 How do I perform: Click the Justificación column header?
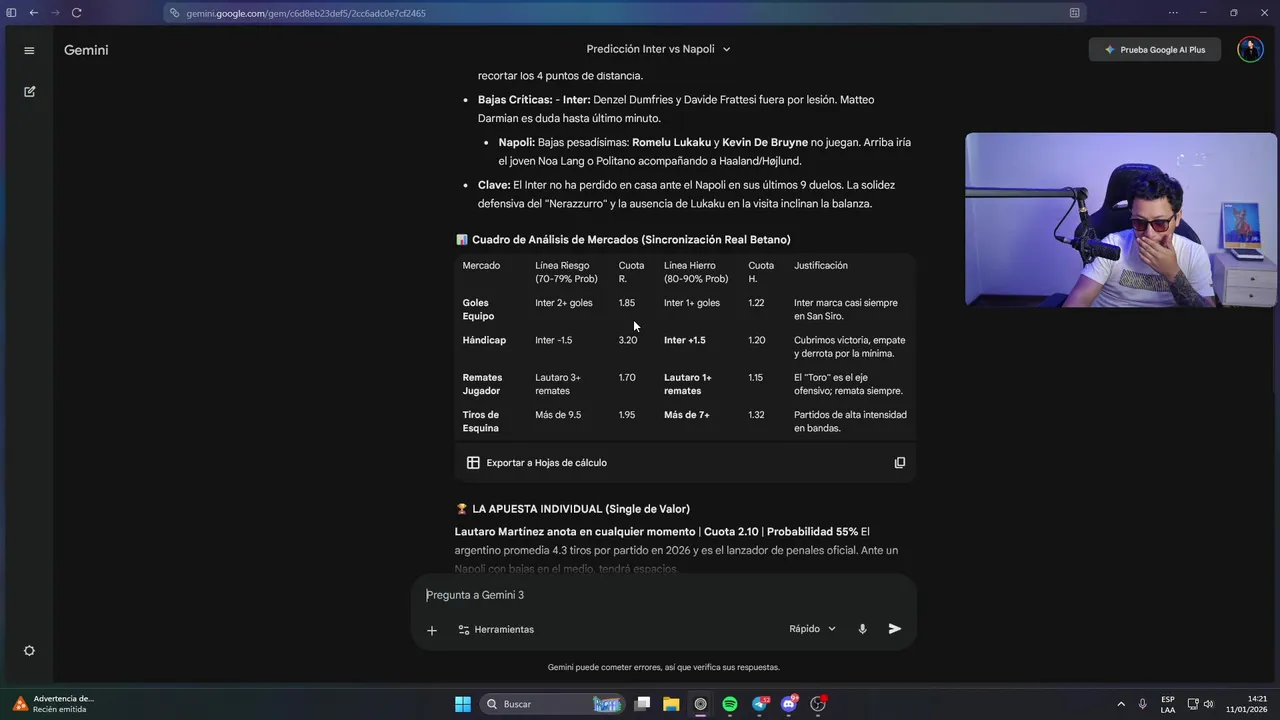click(820, 266)
